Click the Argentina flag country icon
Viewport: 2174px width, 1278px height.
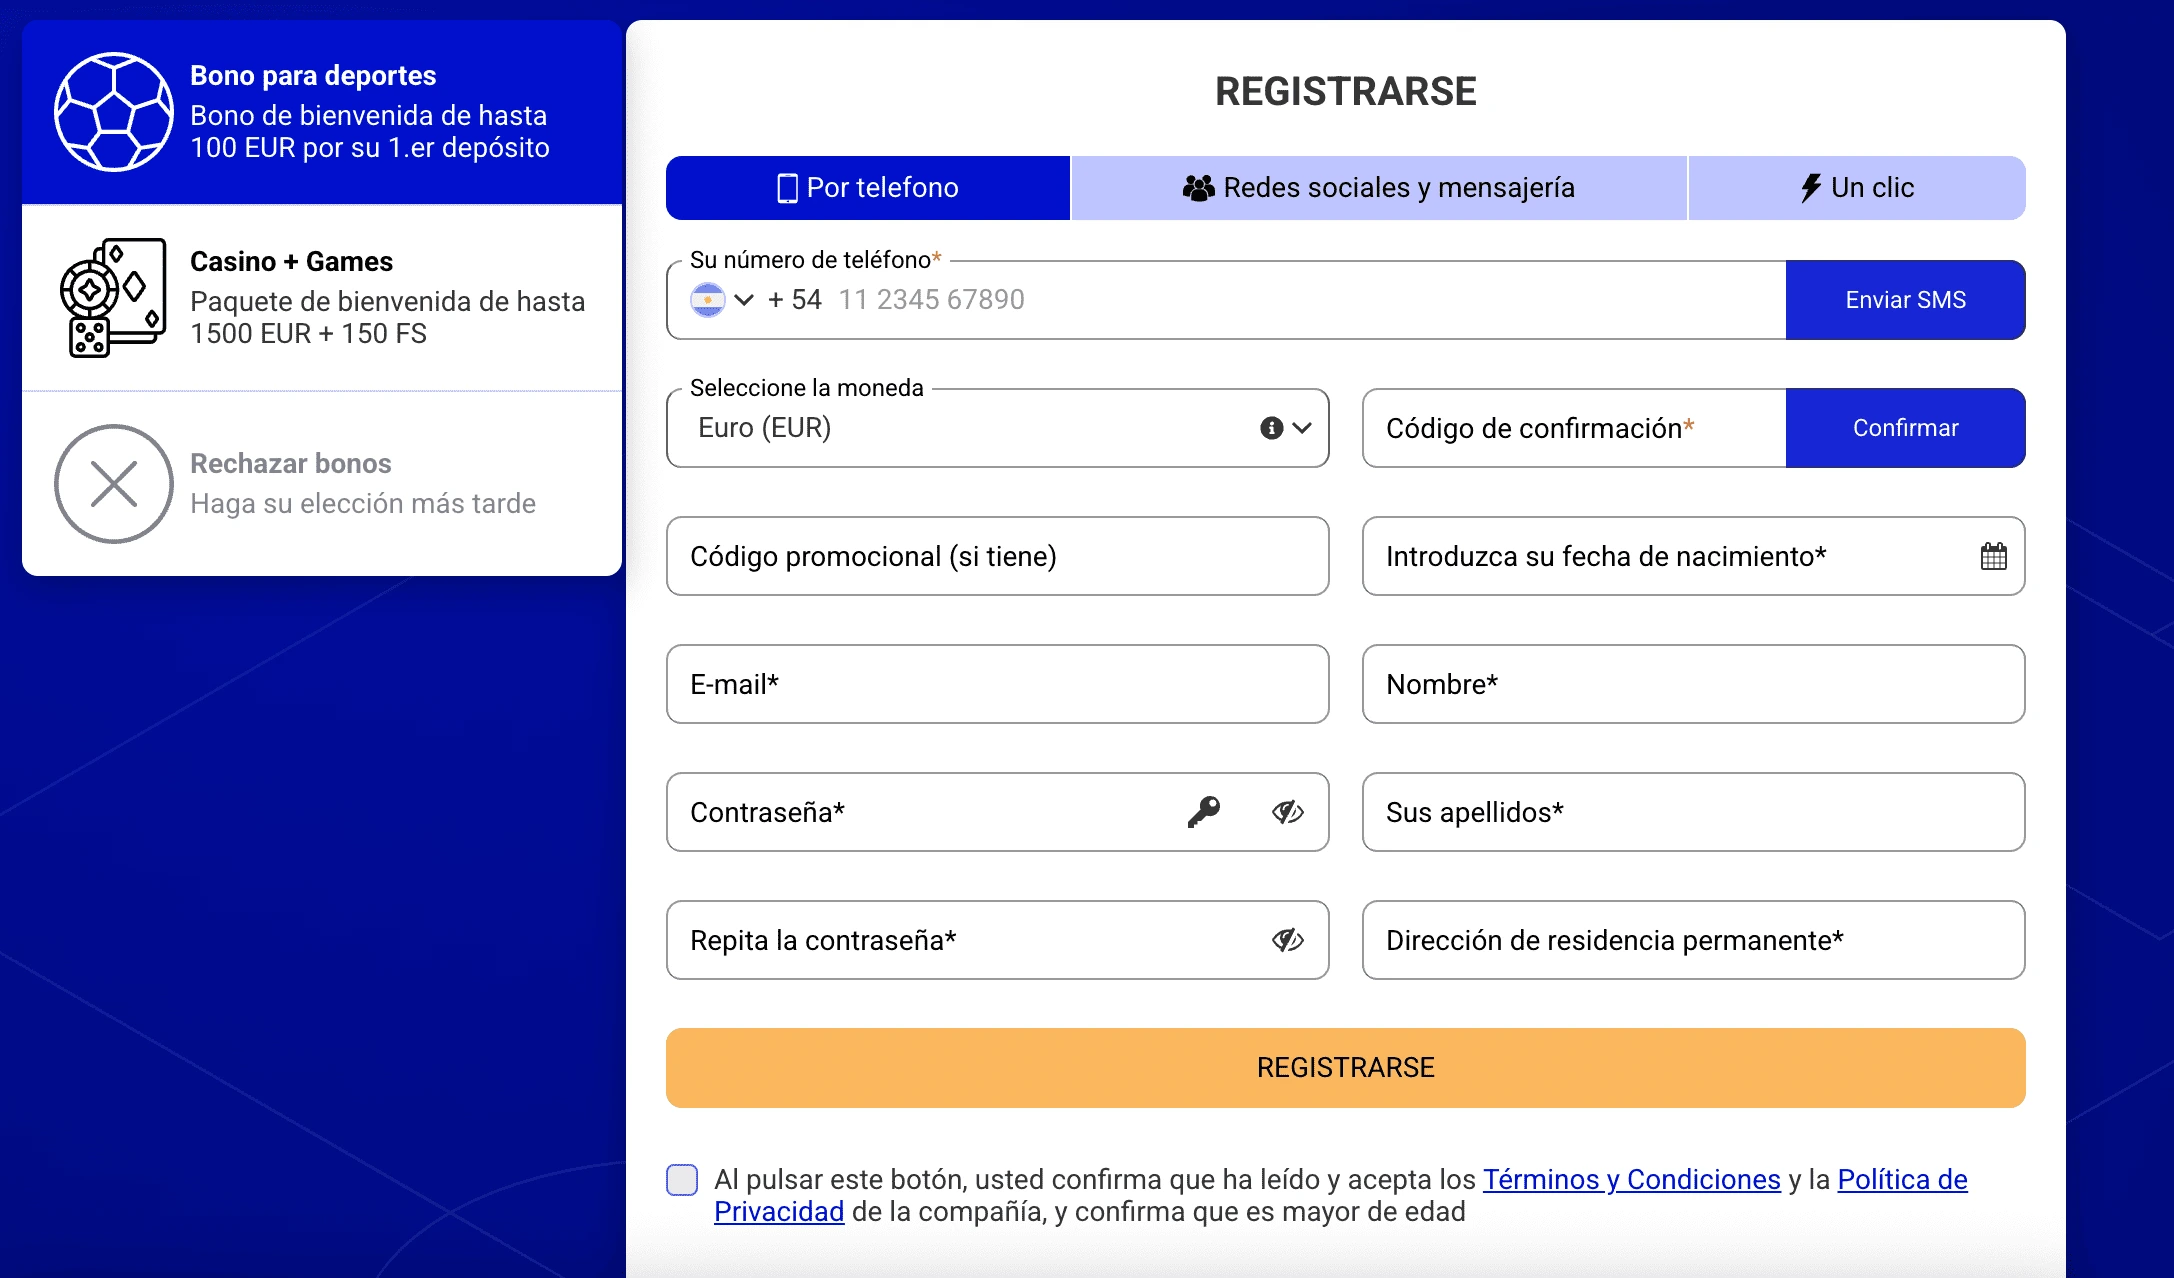(708, 300)
